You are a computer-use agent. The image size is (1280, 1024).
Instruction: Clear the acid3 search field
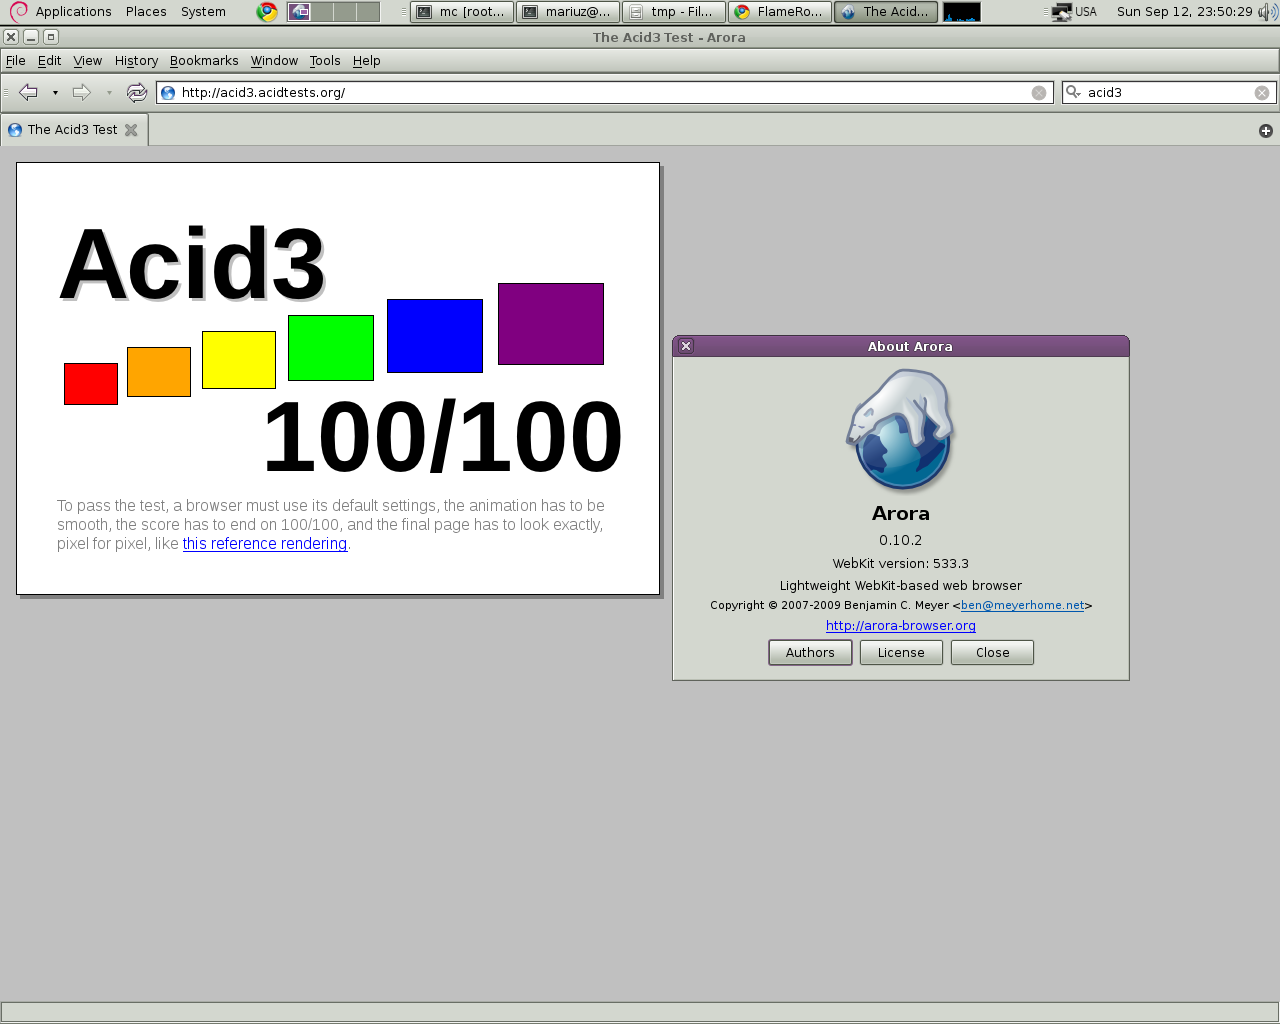pyautogui.click(x=1262, y=92)
